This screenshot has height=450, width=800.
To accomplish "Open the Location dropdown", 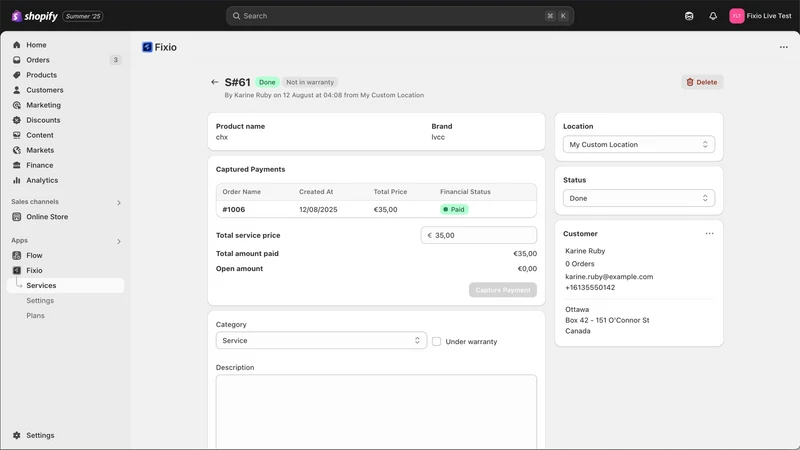I will (x=639, y=144).
